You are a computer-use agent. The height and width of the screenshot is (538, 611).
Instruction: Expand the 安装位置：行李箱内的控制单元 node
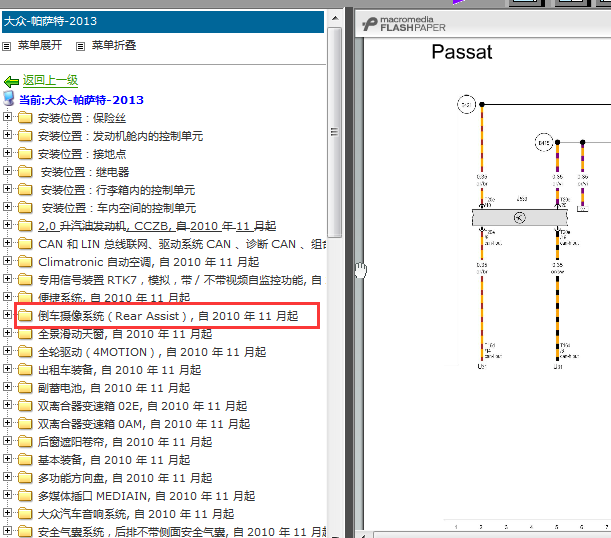click(7, 189)
